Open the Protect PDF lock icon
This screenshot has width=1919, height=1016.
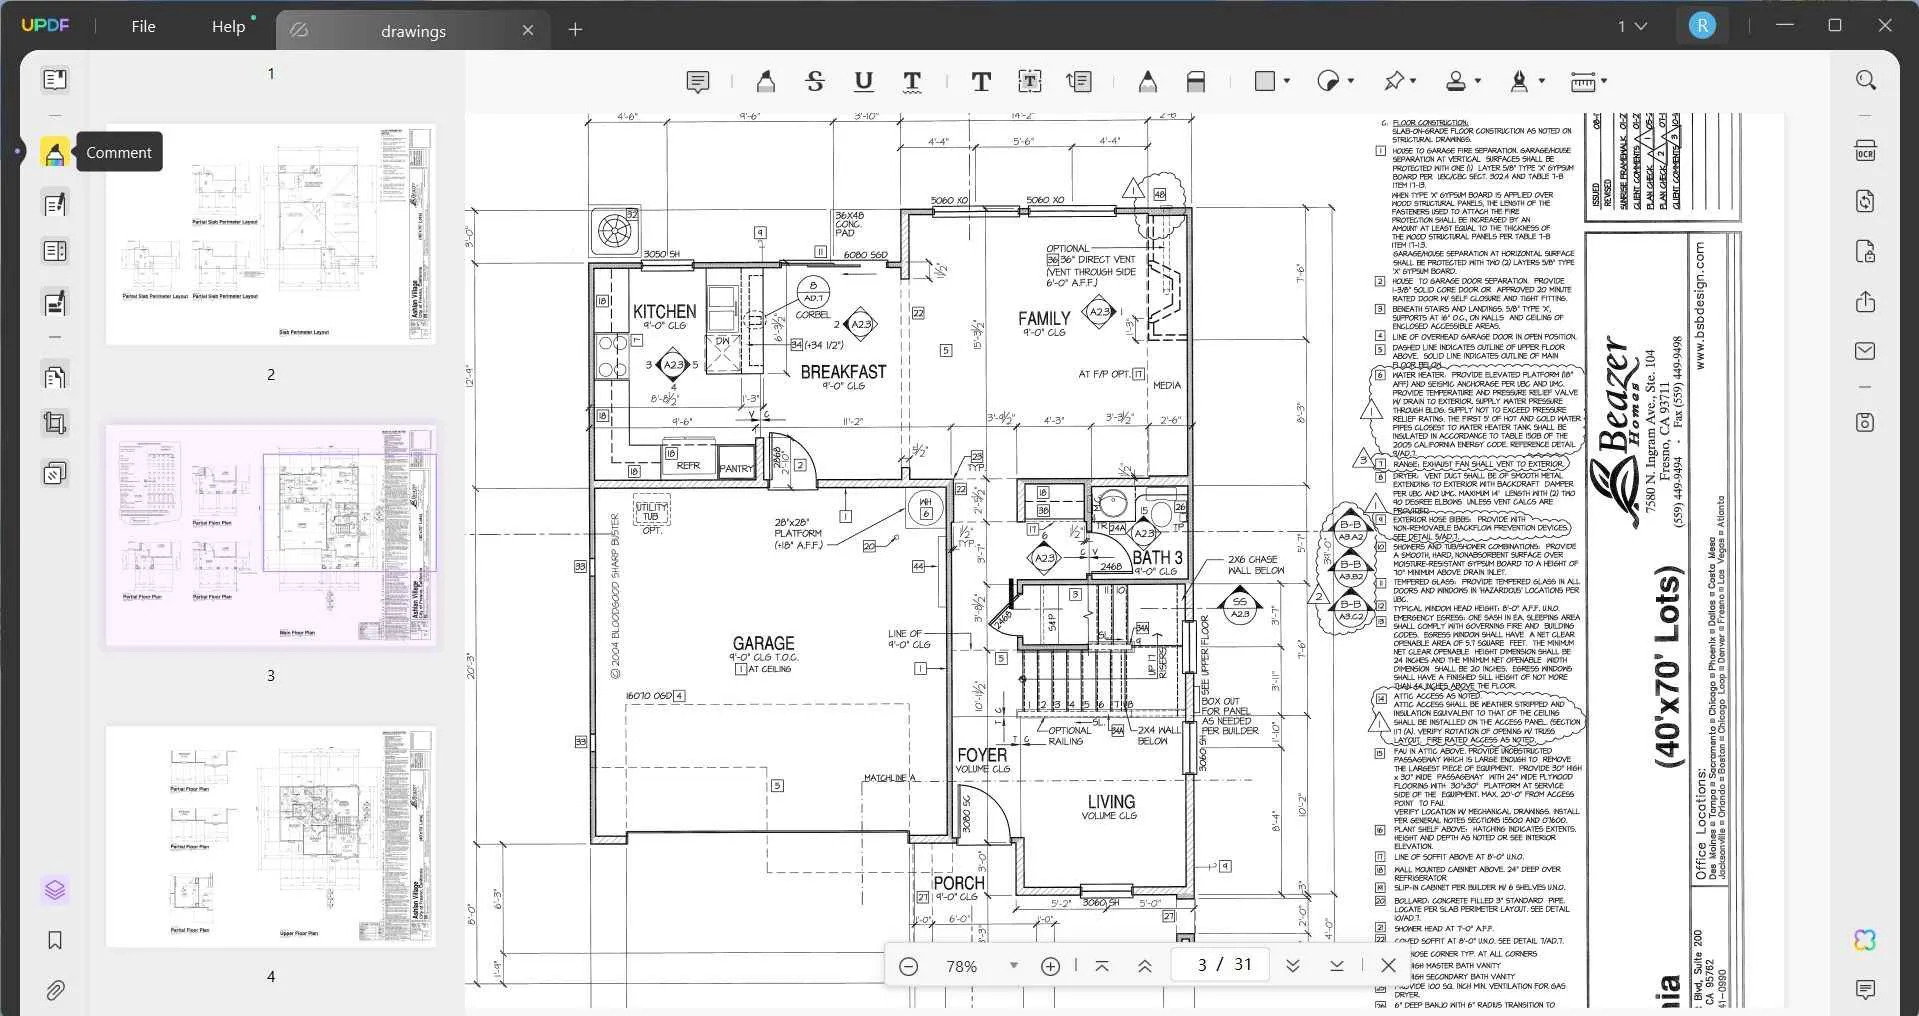(x=1865, y=251)
